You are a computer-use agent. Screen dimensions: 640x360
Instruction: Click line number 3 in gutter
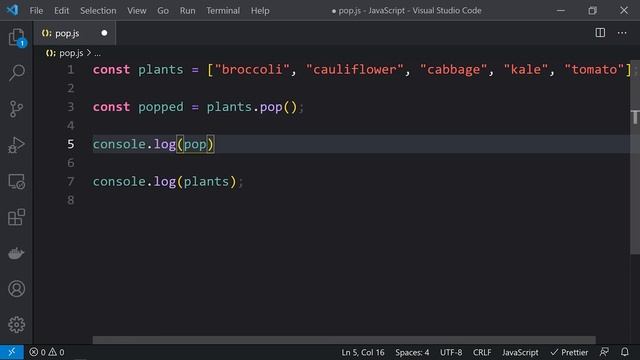(71, 107)
